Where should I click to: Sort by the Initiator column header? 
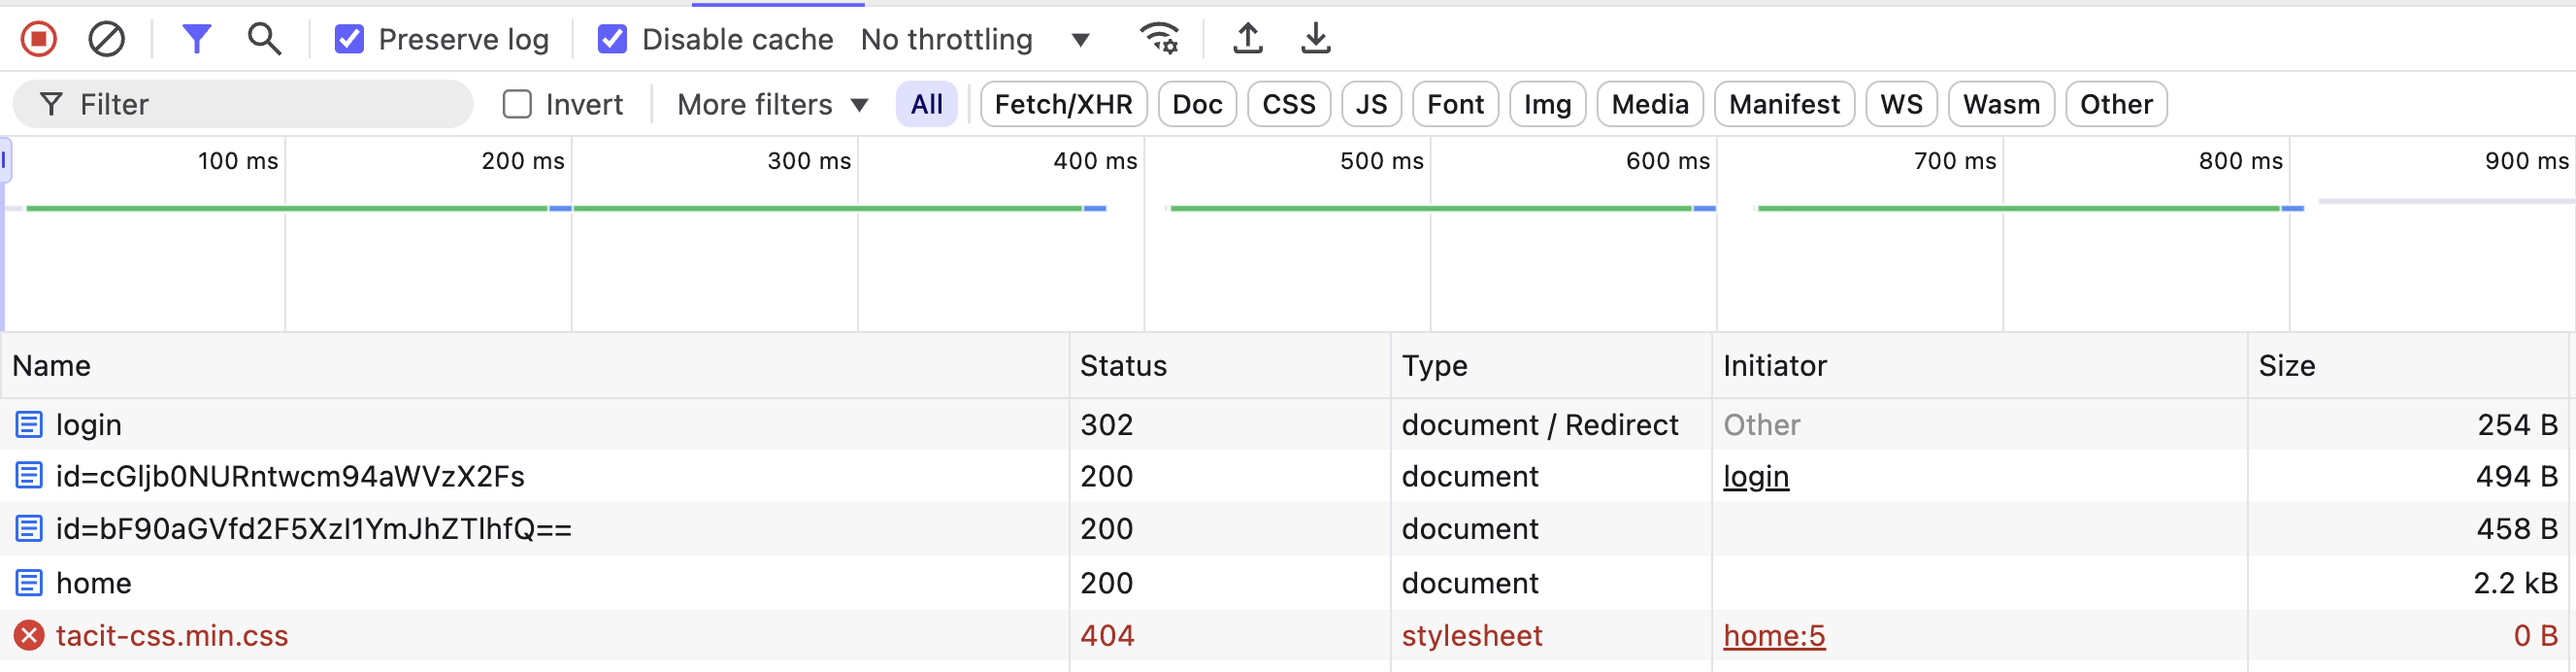[x=1979, y=366]
